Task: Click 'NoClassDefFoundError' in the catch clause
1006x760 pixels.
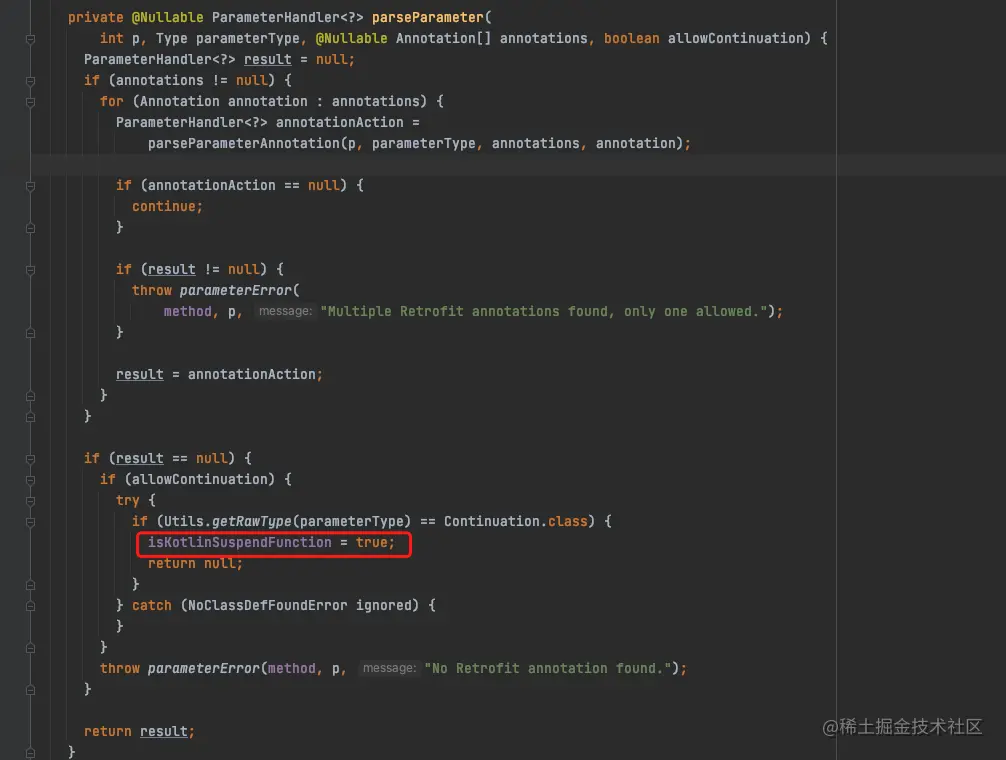Action: tap(268, 605)
